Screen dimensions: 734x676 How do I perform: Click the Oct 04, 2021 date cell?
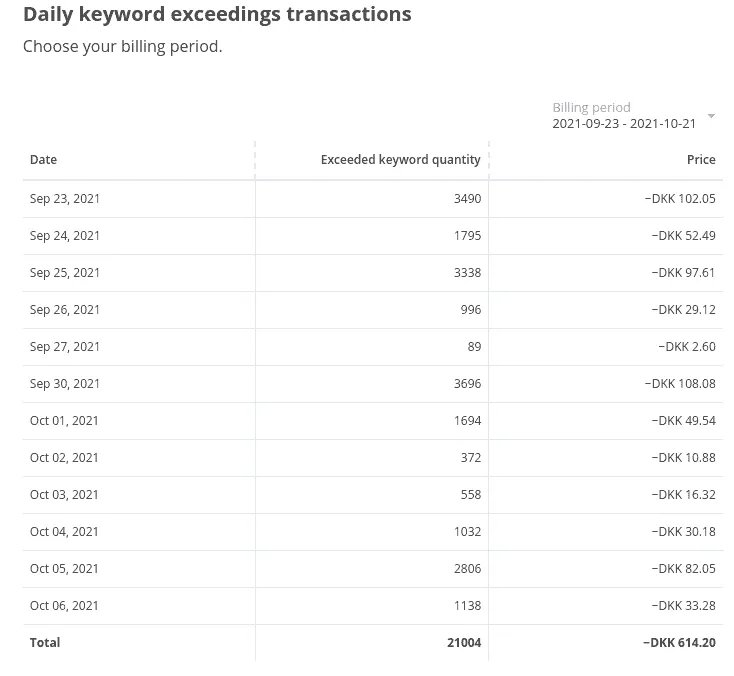64,532
